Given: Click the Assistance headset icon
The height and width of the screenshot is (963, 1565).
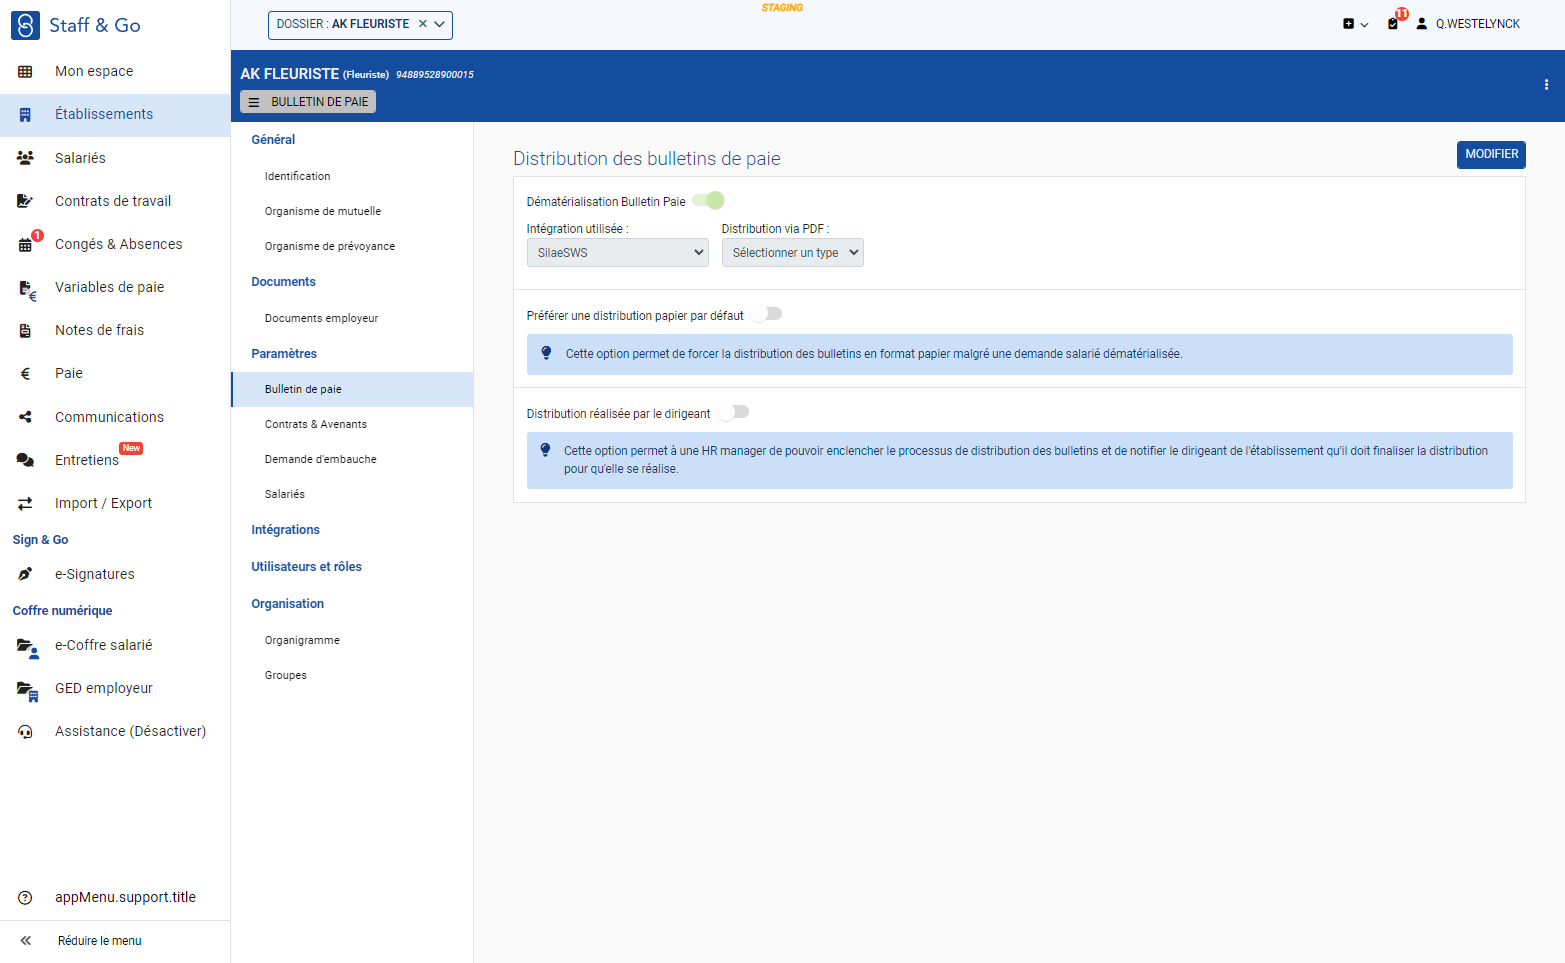Looking at the screenshot, I should 25,732.
